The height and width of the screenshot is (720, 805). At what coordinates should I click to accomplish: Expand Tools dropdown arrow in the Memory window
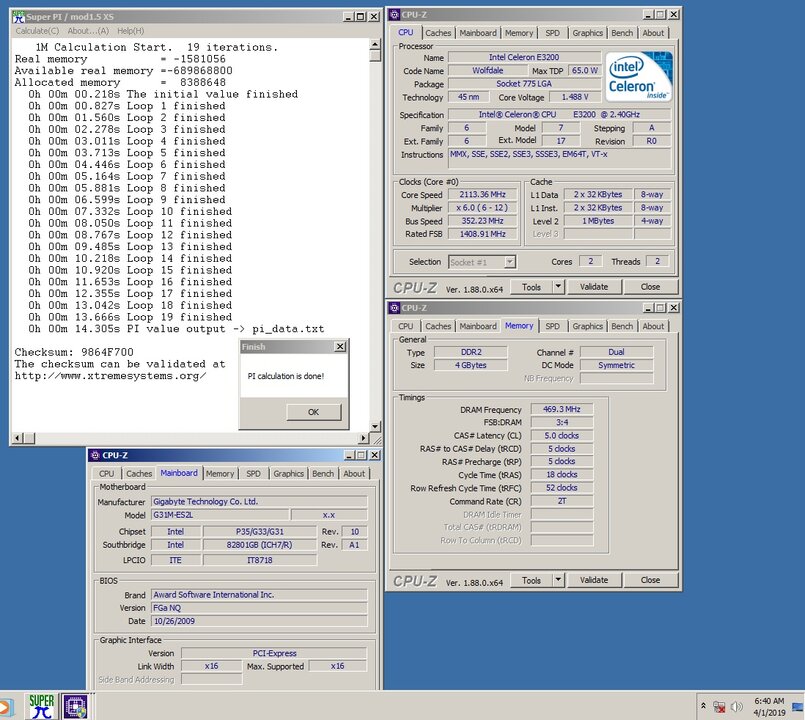(558, 580)
